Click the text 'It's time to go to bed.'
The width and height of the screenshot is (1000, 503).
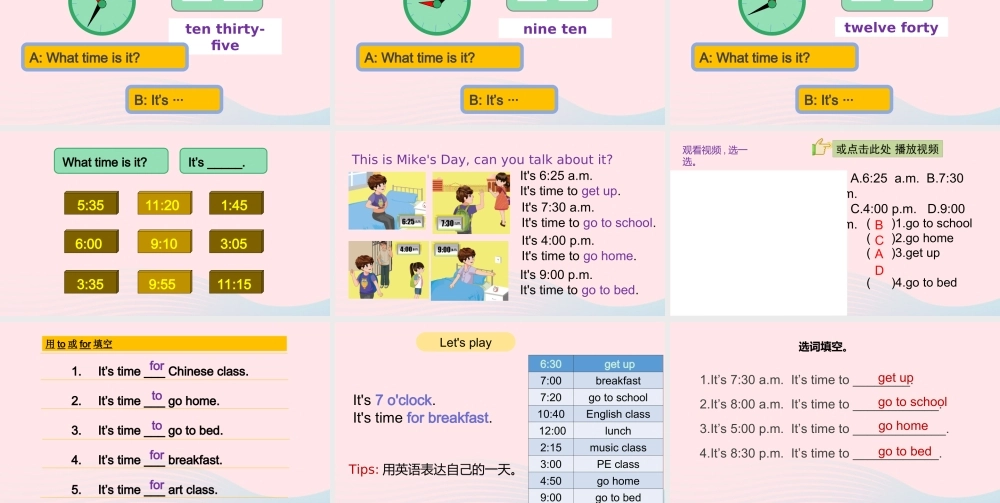tap(579, 290)
